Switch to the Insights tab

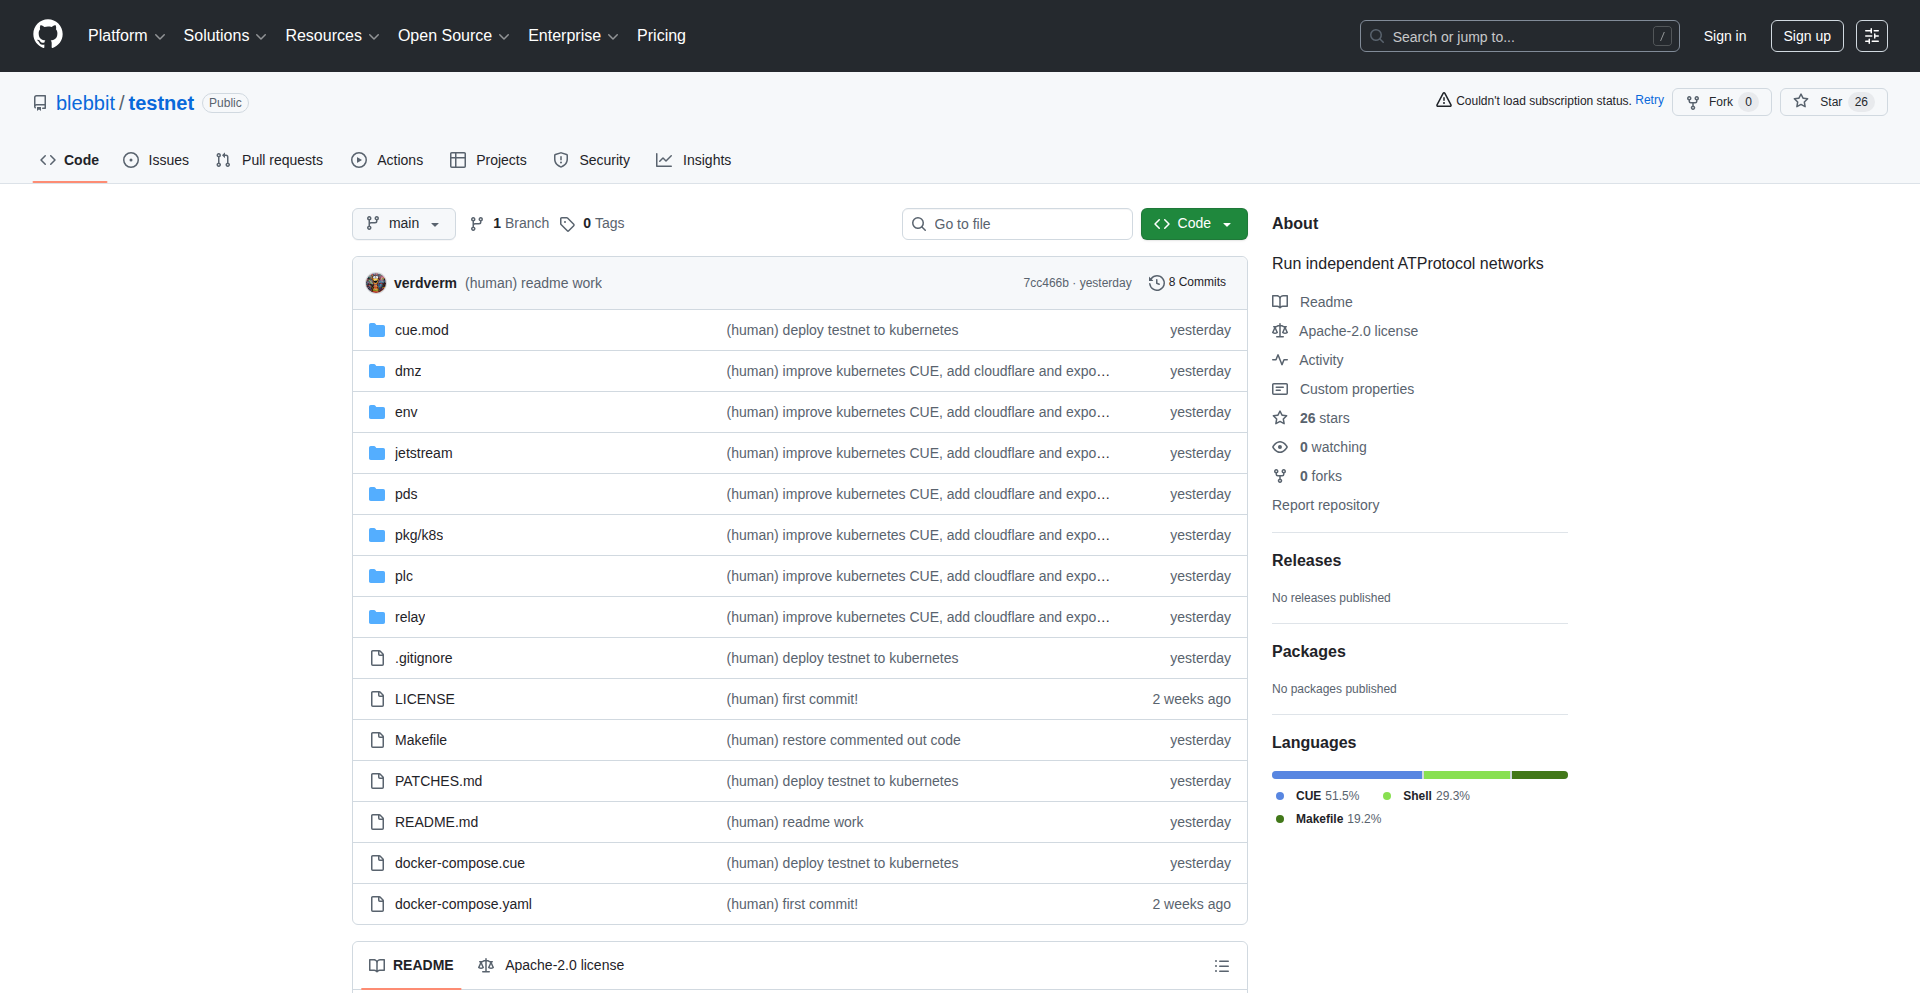[x=694, y=160]
